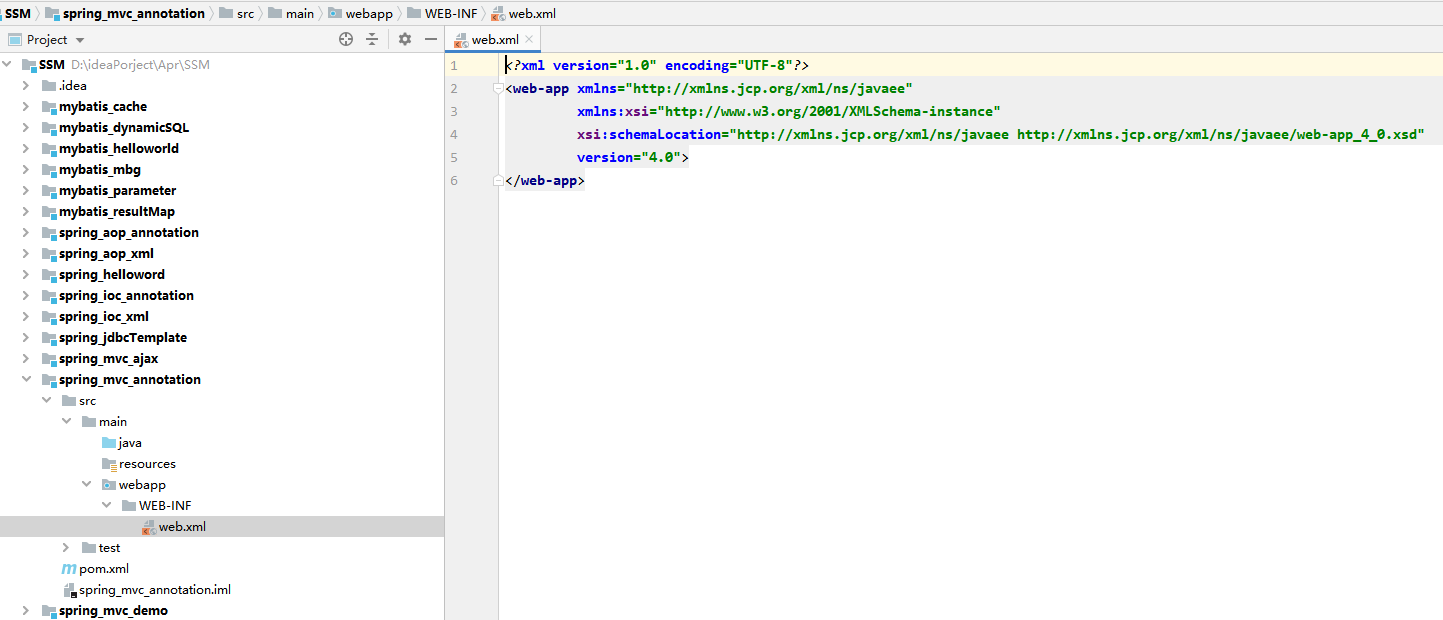Select spring_mvc_ajax module

click(108, 358)
